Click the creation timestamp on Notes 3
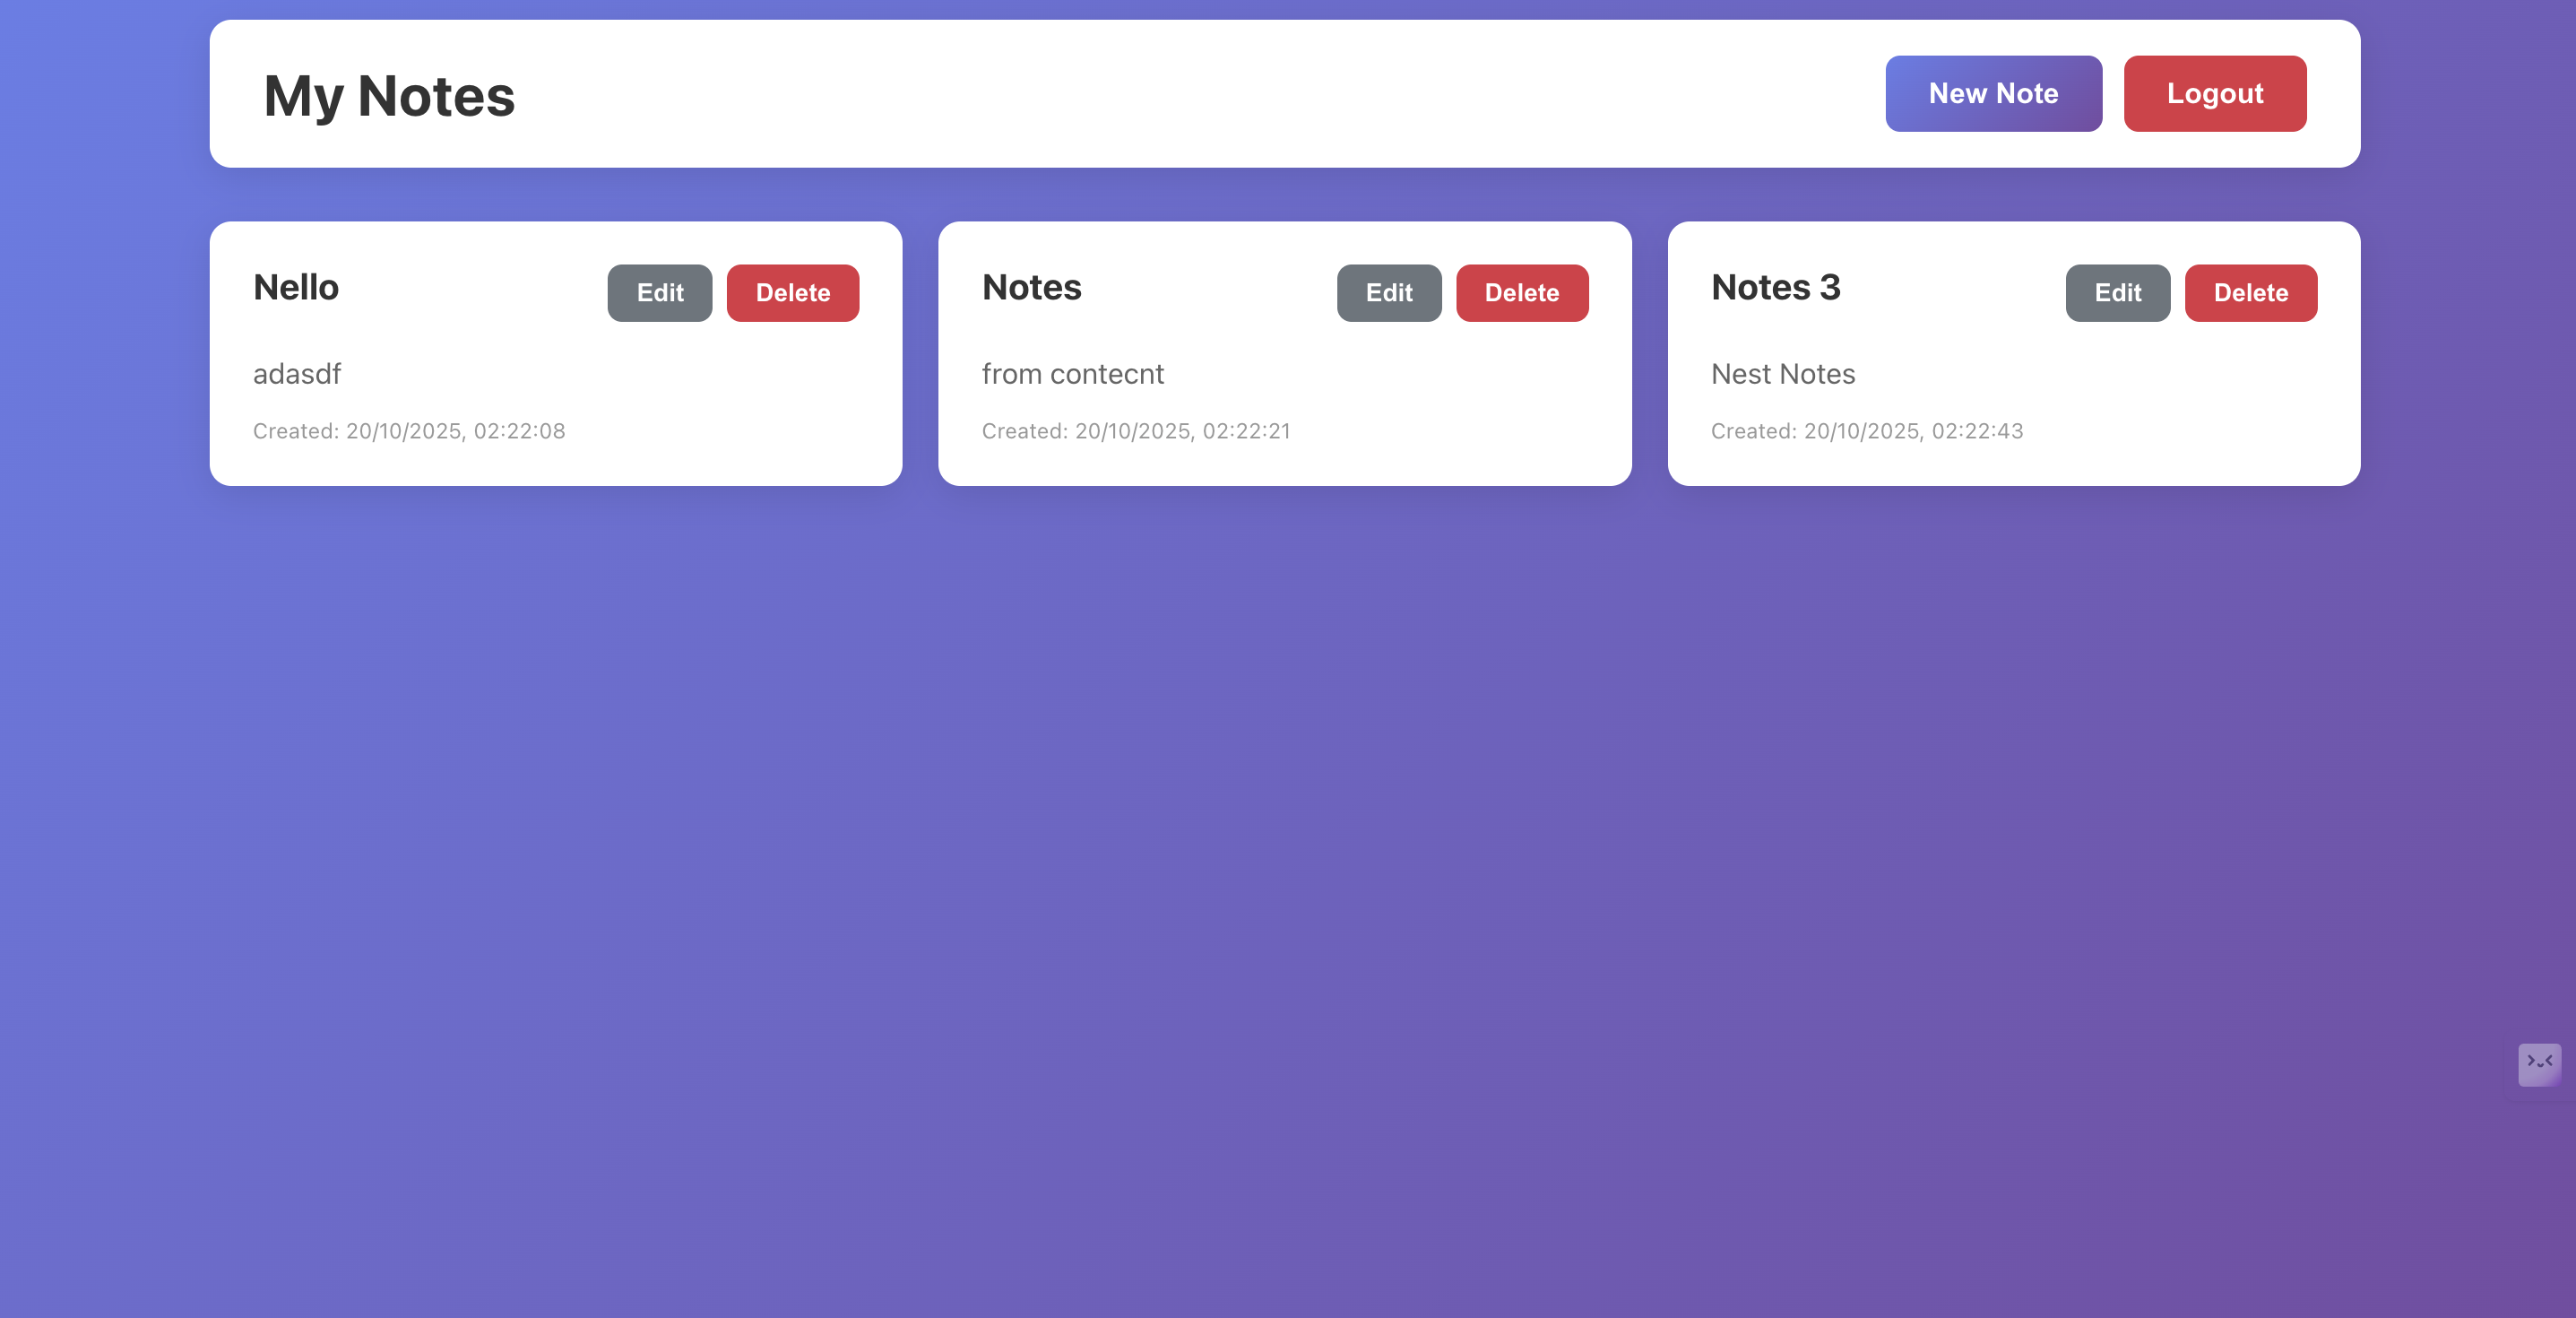 pyautogui.click(x=1867, y=431)
